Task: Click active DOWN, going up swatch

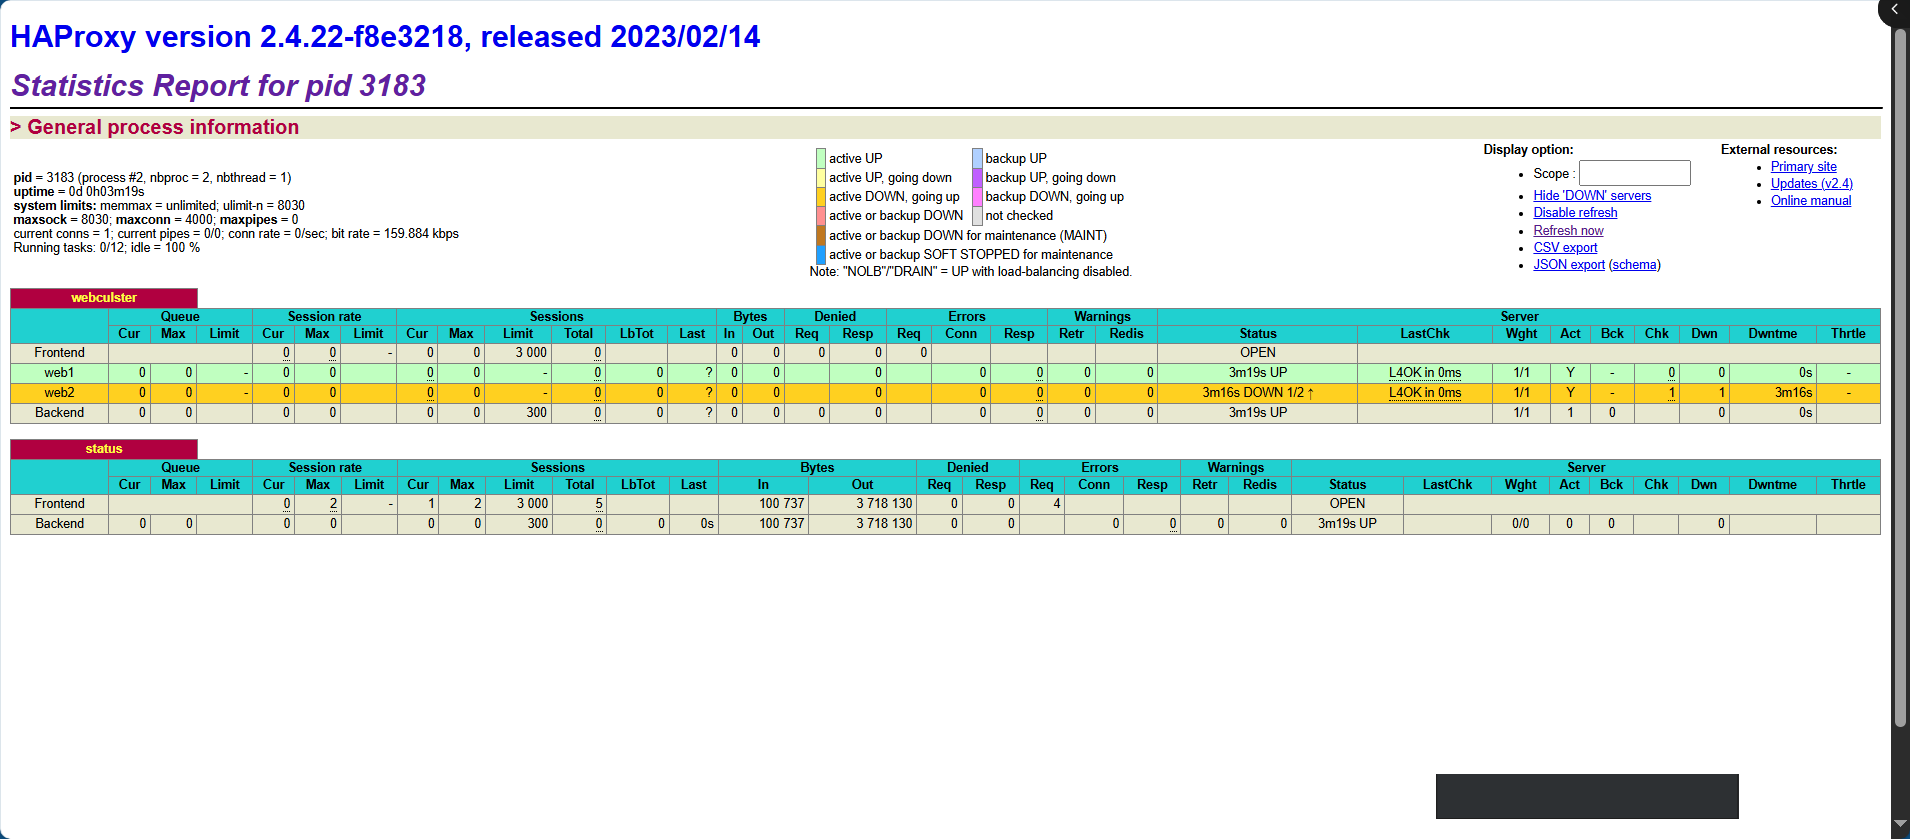Action: point(821,197)
